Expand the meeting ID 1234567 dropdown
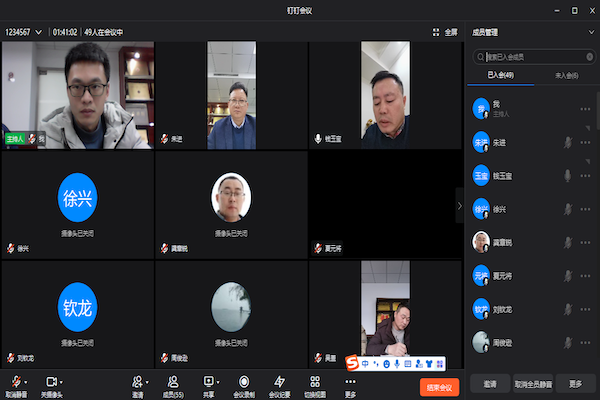The height and width of the screenshot is (400, 600). pos(38,32)
